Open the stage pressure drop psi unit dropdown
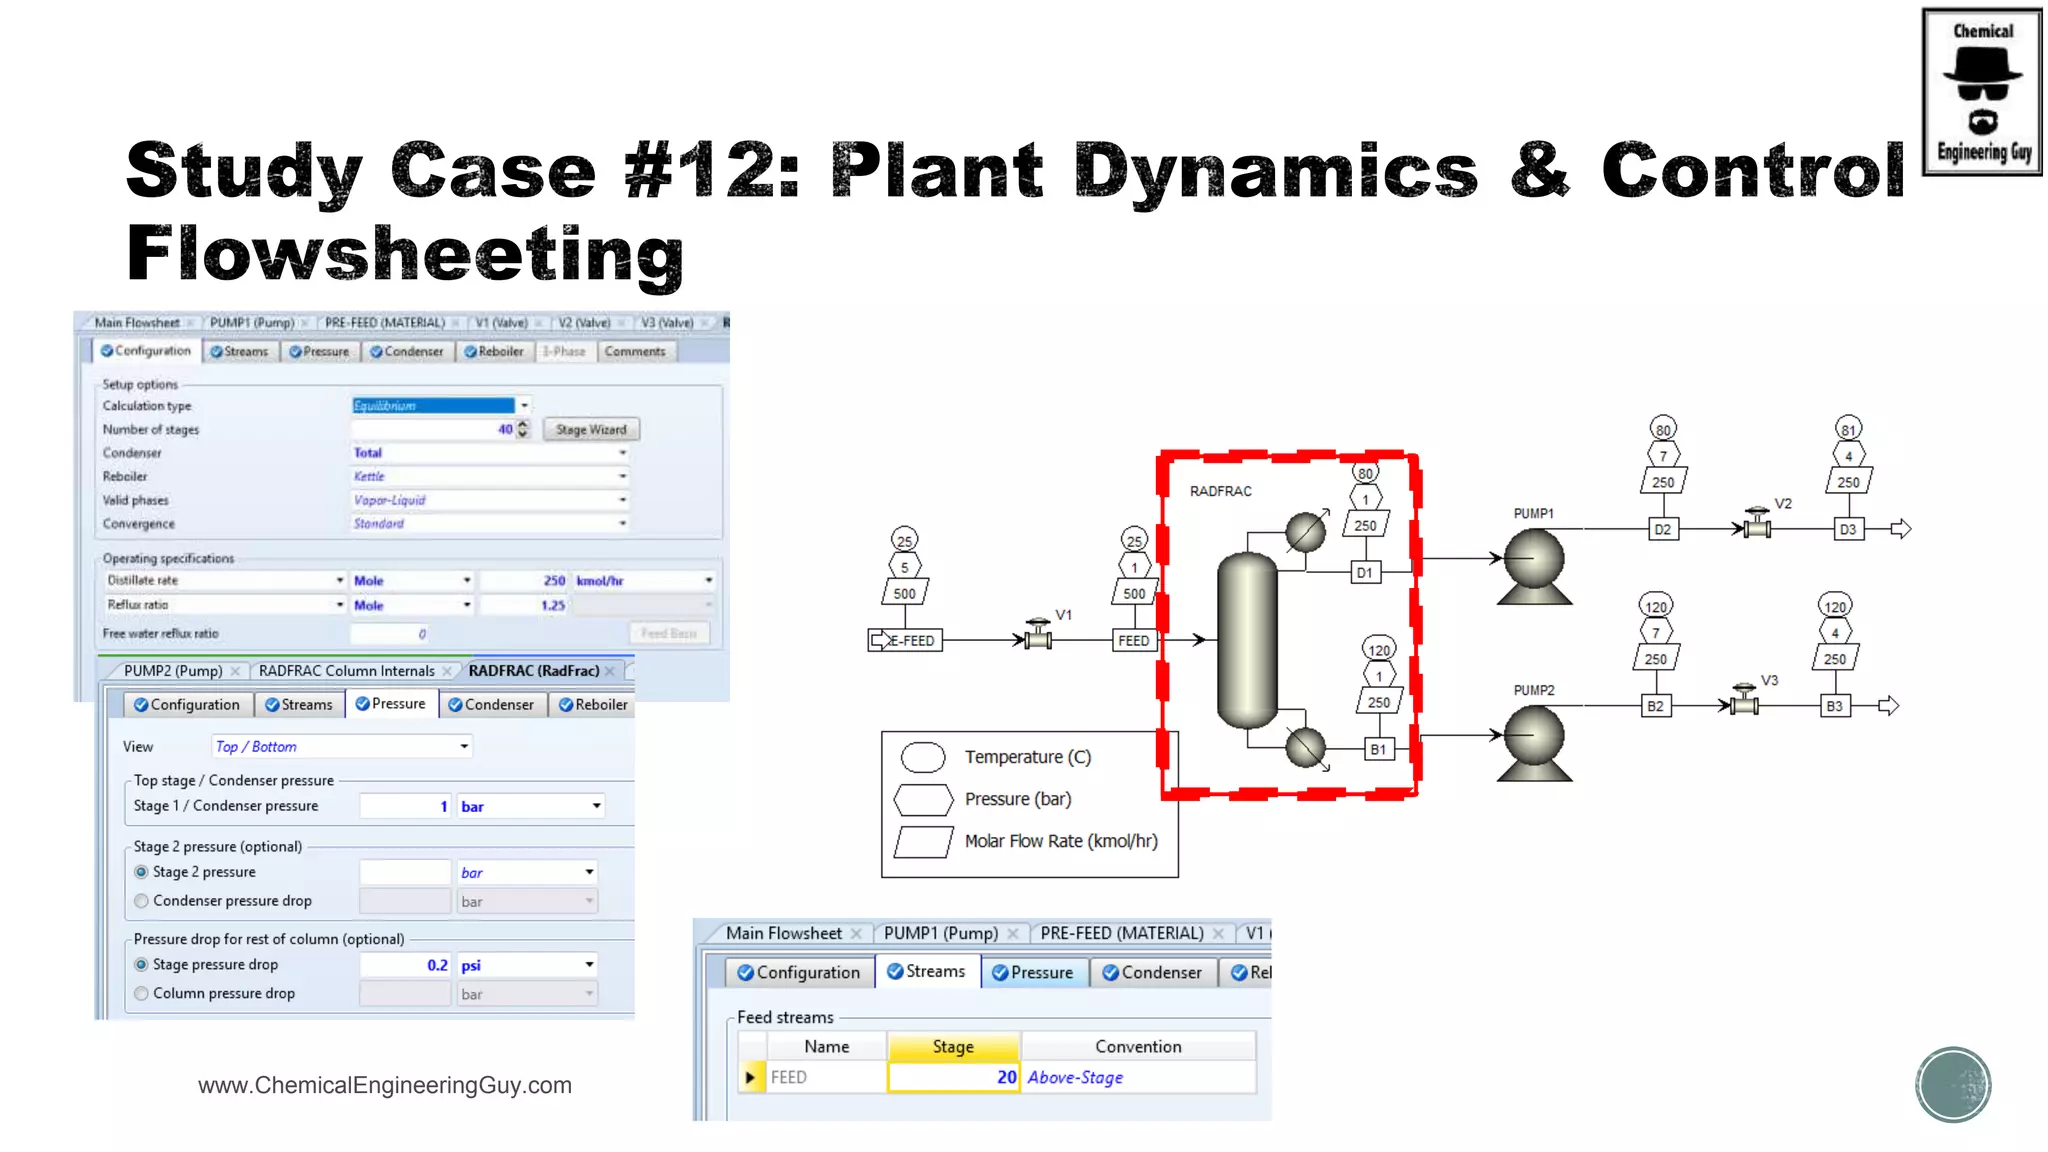 click(589, 965)
